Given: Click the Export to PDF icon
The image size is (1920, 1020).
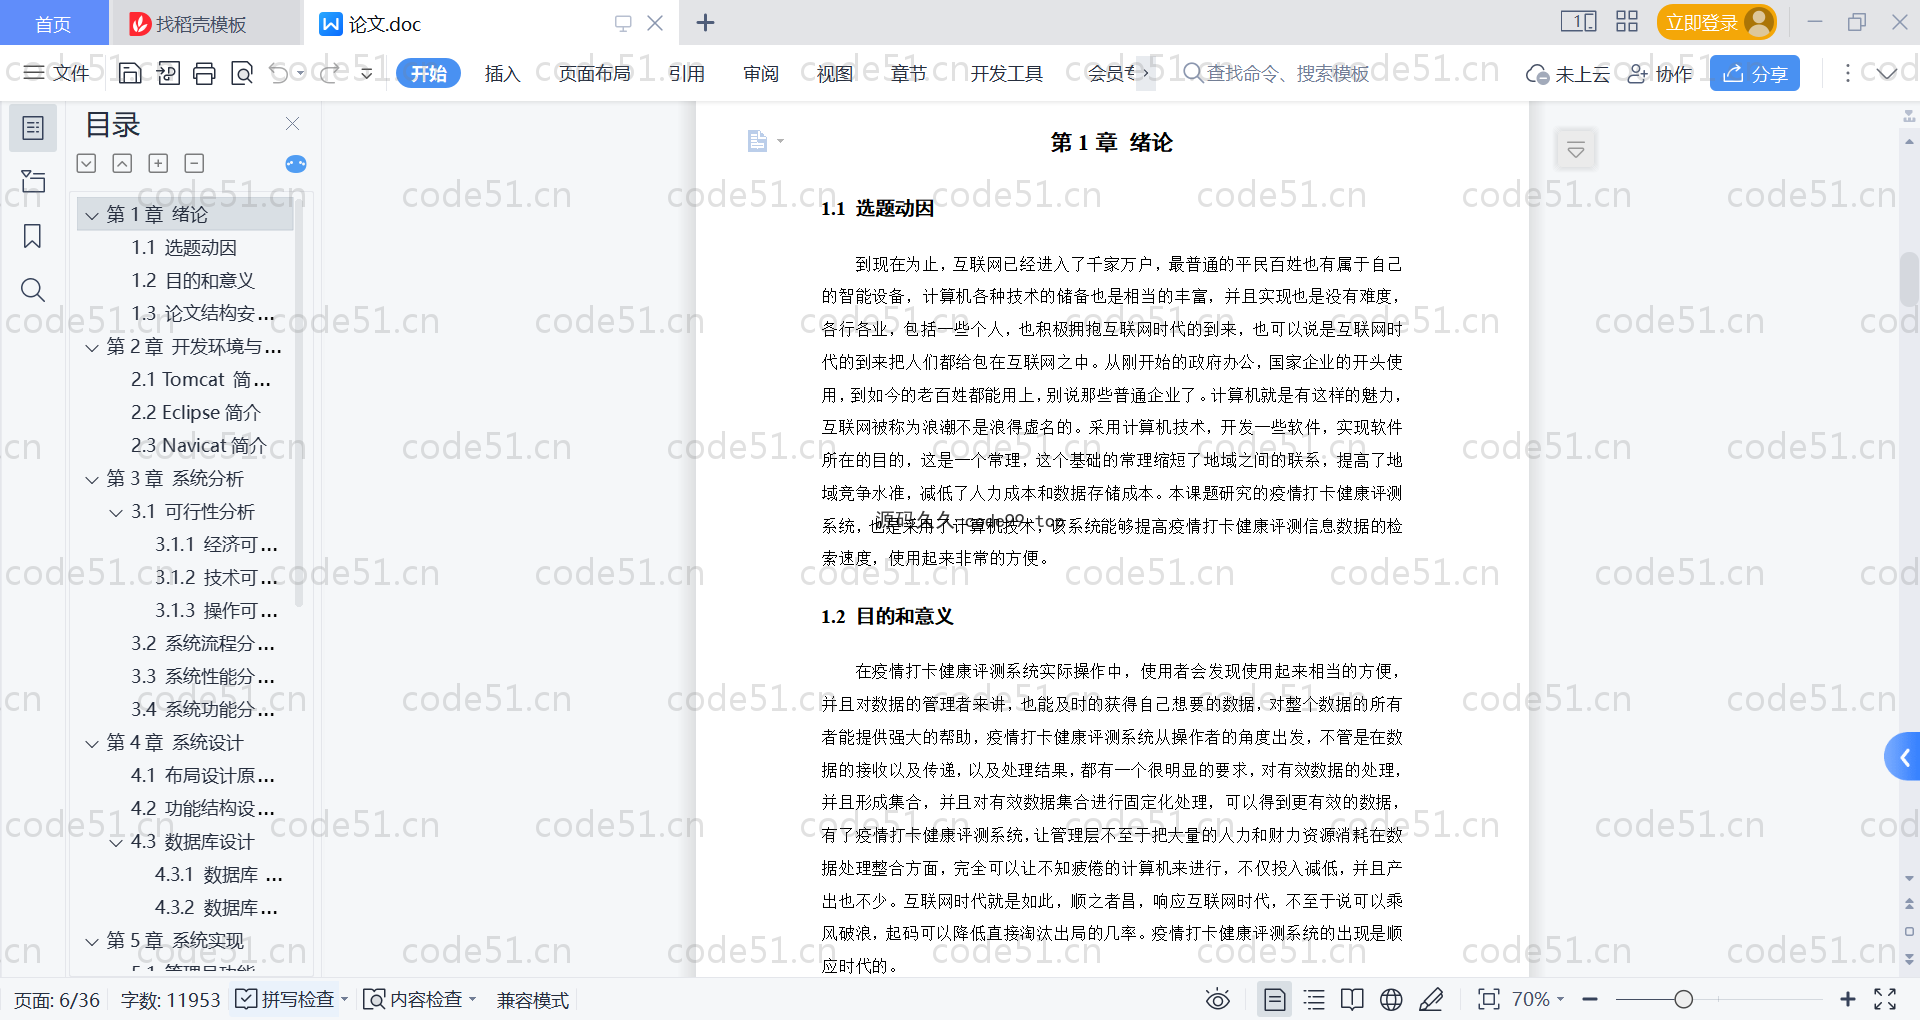Looking at the screenshot, I should pyautogui.click(x=168, y=73).
